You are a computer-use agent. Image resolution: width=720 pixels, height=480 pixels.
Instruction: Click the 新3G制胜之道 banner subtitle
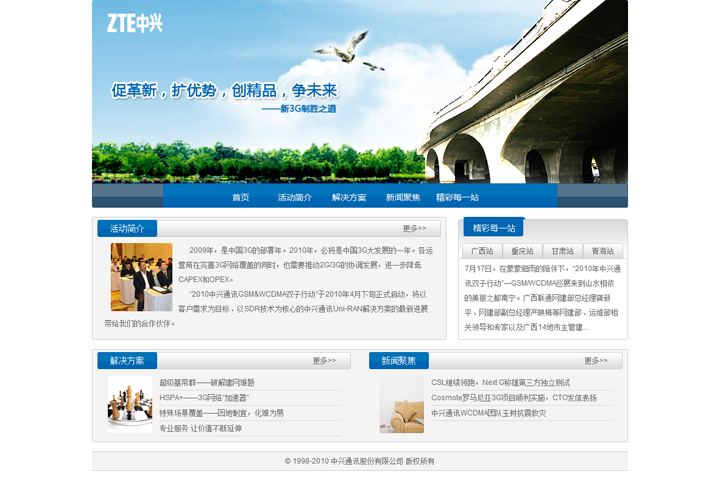point(299,109)
